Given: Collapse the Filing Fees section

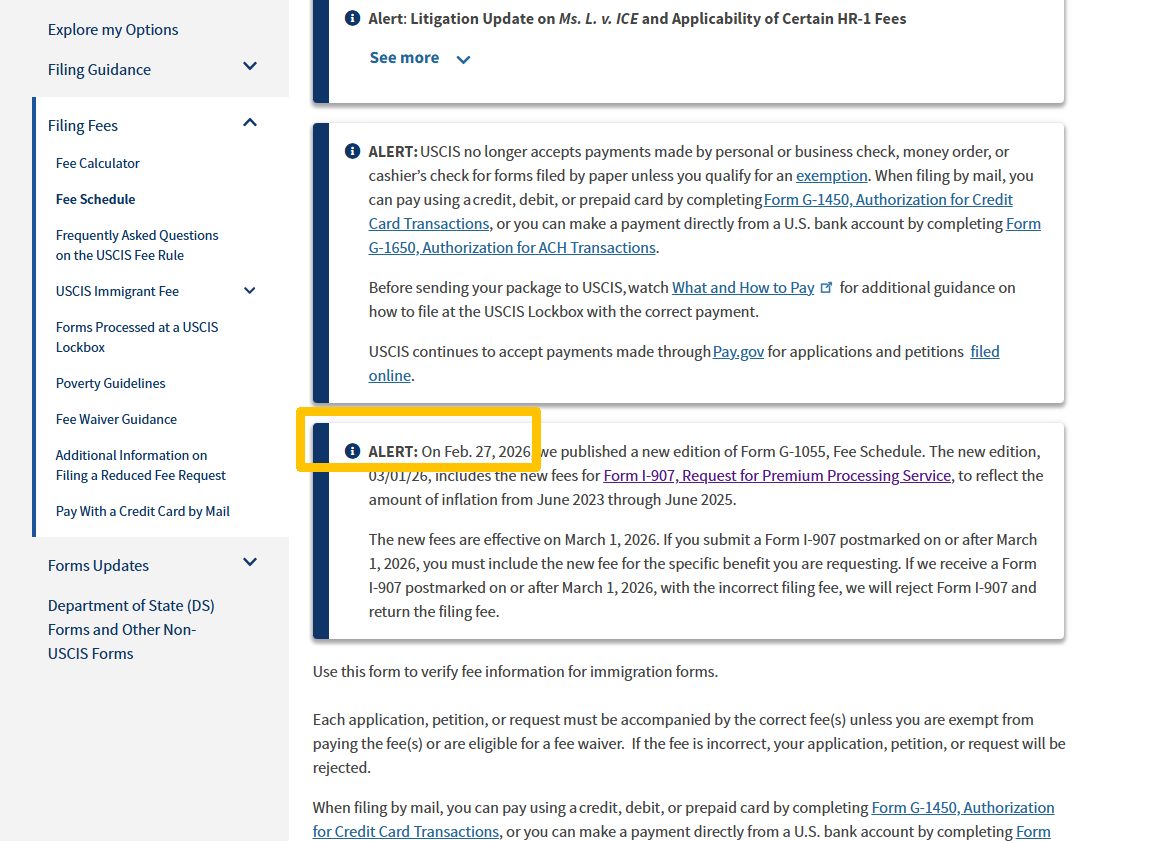Looking at the screenshot, I should tap(250, 123).
